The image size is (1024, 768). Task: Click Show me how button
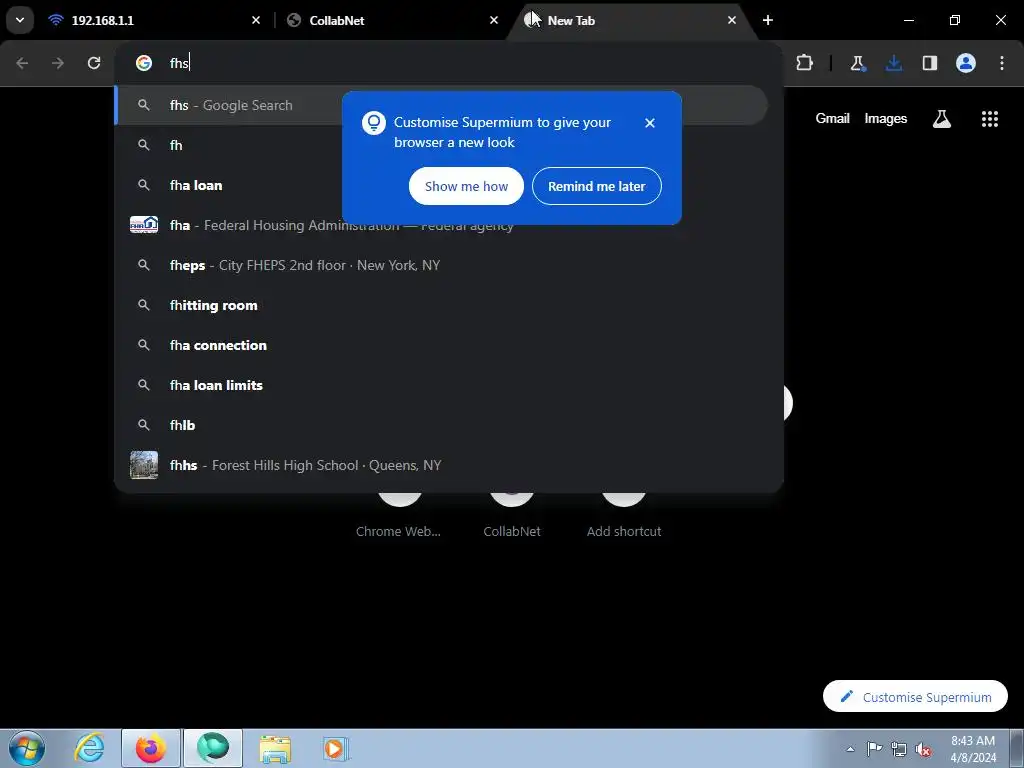click(466, 186)
